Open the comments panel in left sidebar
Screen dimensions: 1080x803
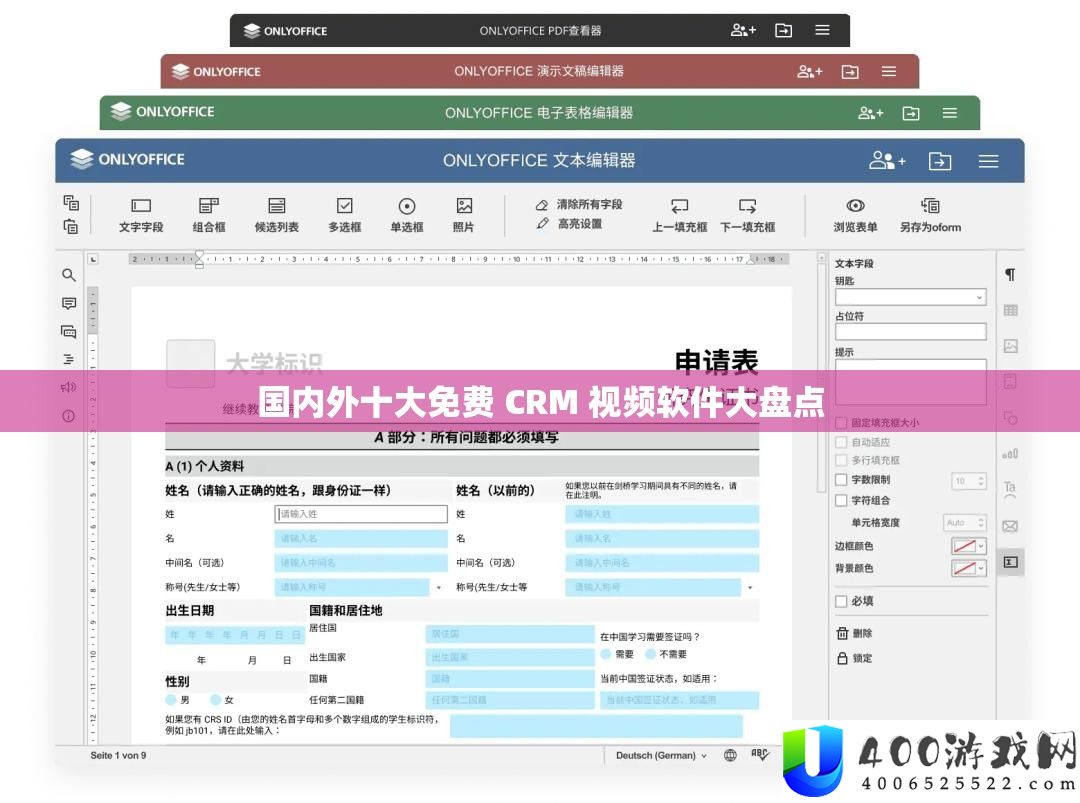[68, 303]
